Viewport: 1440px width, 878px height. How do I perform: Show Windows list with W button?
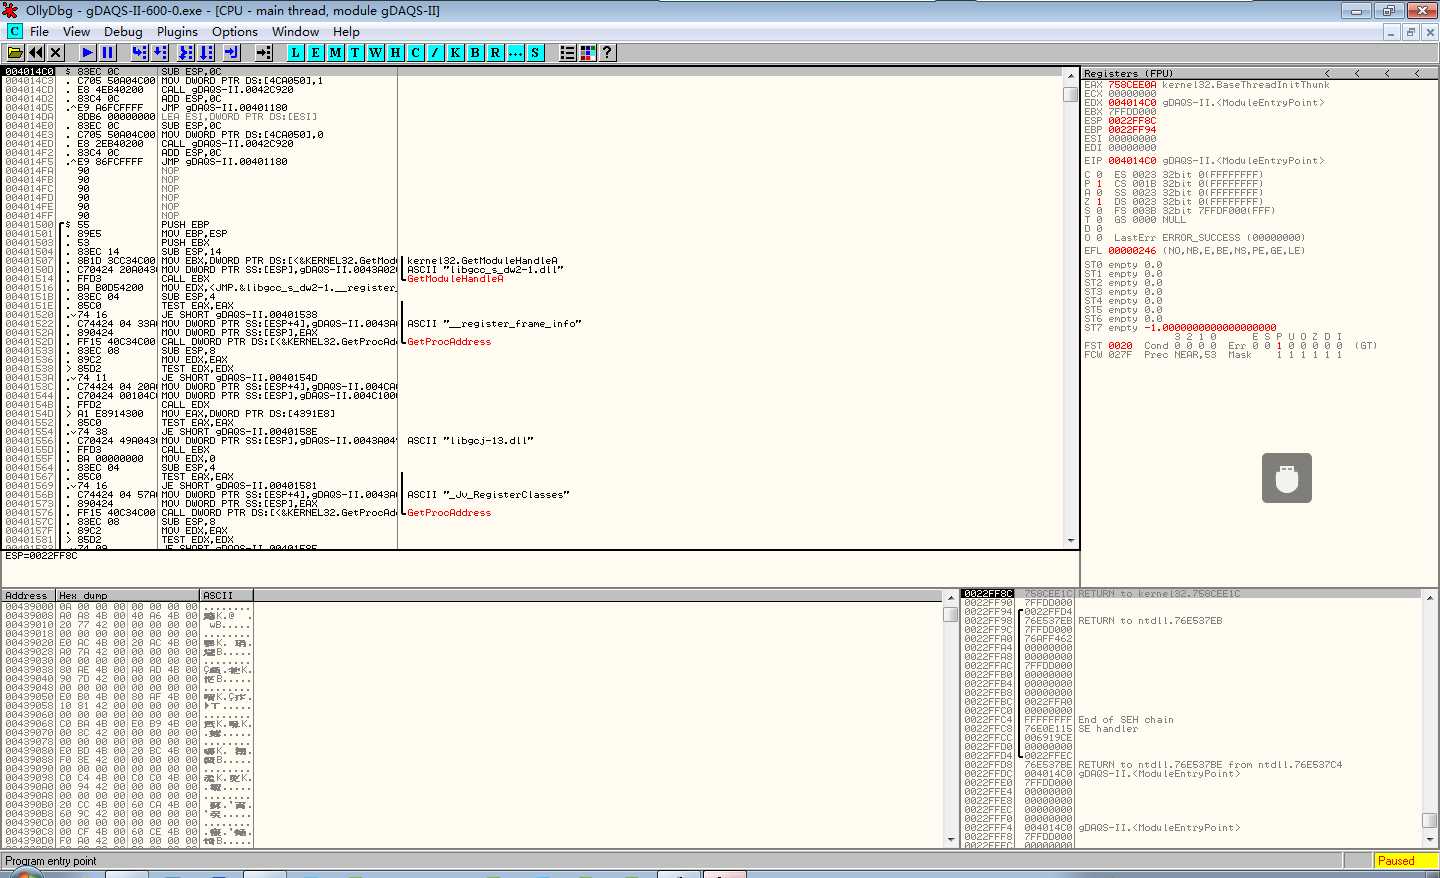click(x=376, y=52)
